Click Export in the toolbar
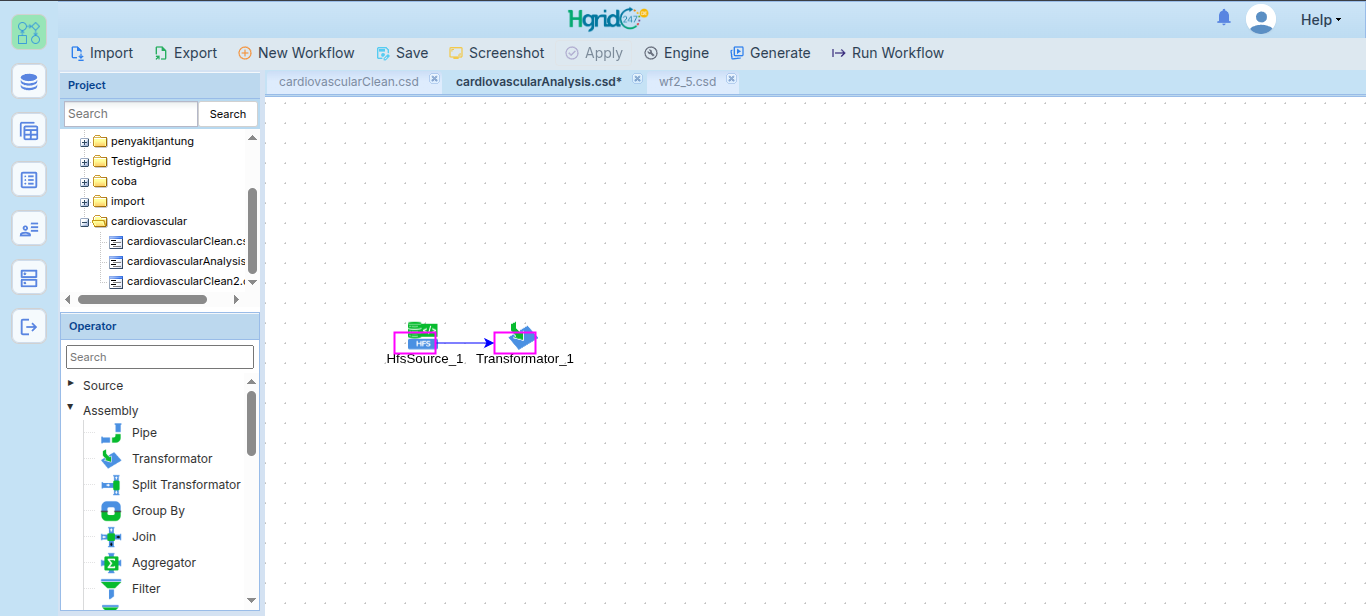The width and height of the screenshot is (1366, 616). coord(185,53)
